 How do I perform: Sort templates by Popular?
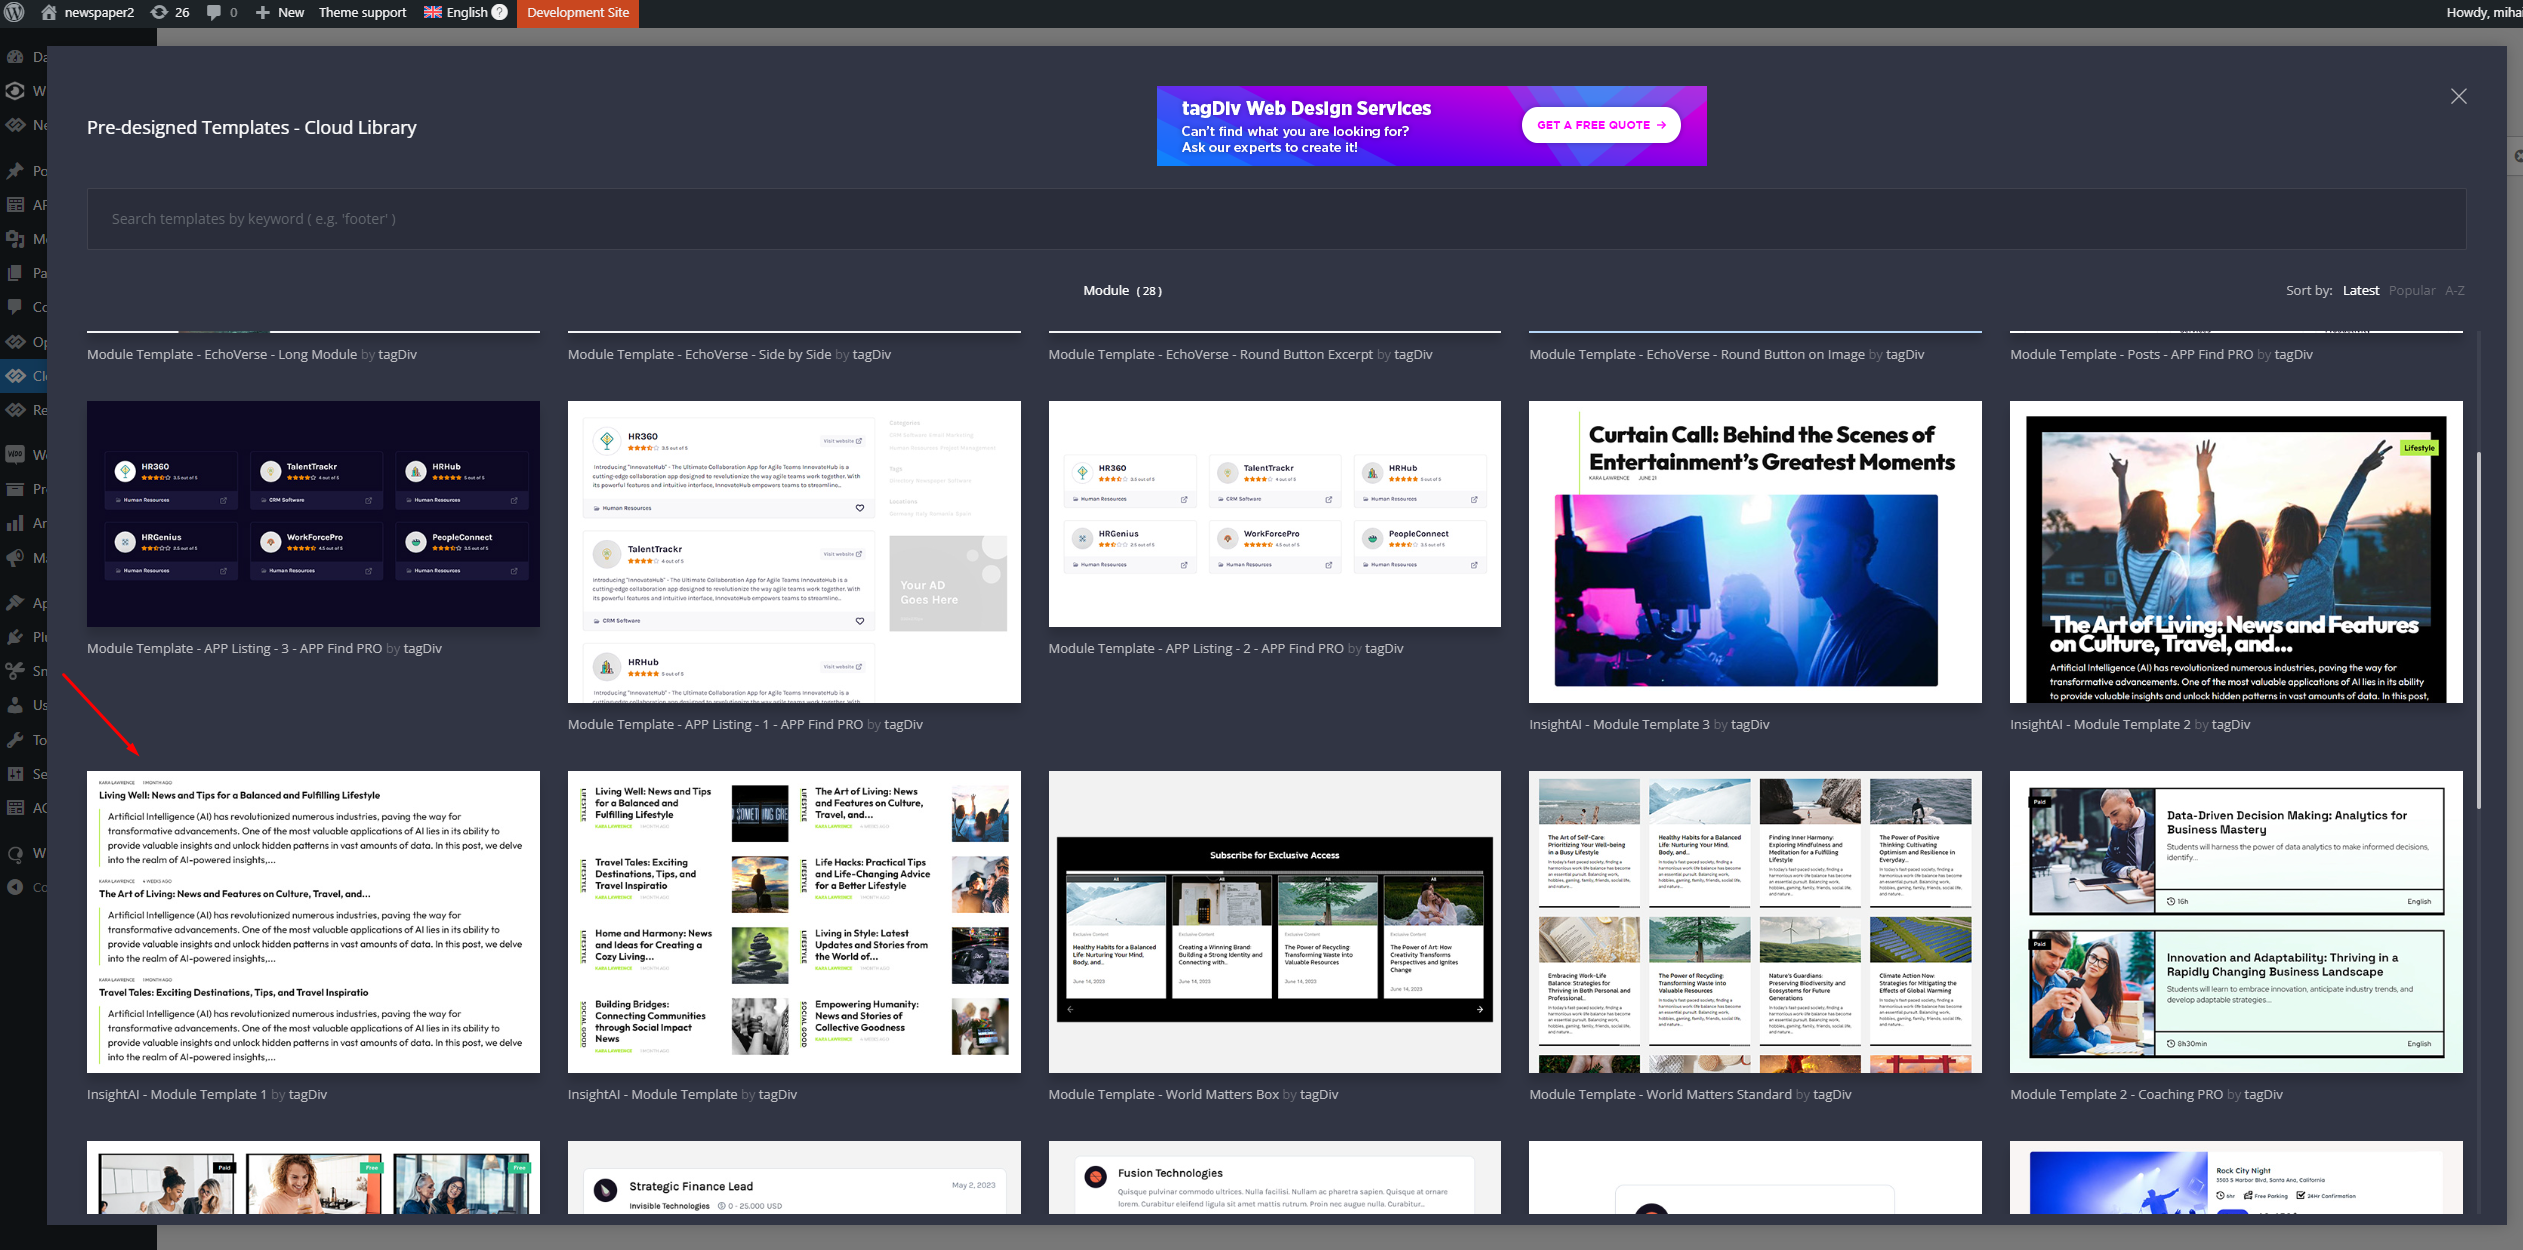pos(2412,291)
